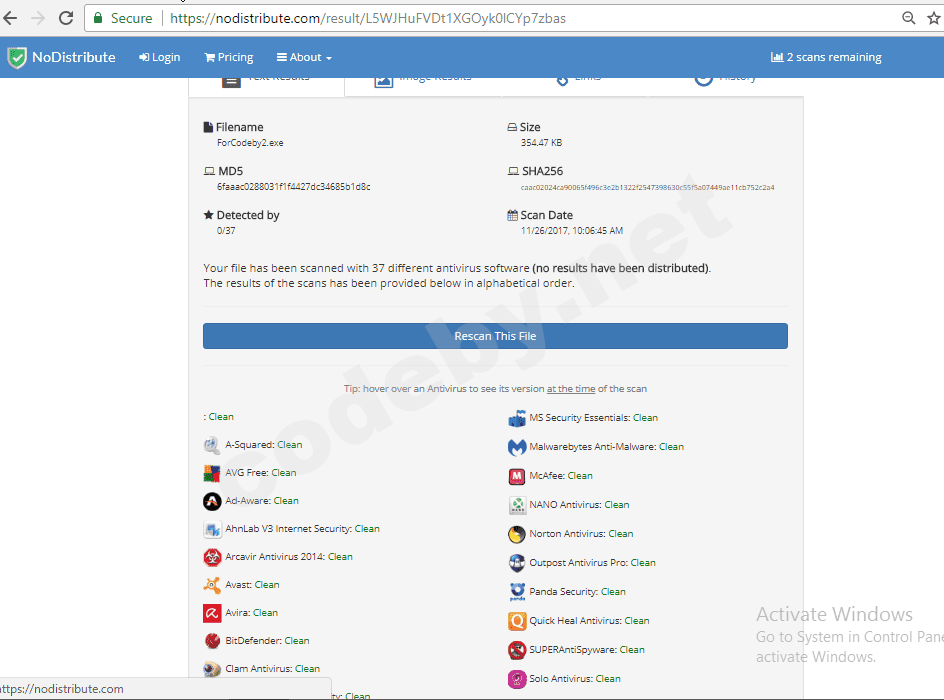
Task: Click the Avira: Clean result text
Action: click(x=252, y=613)
